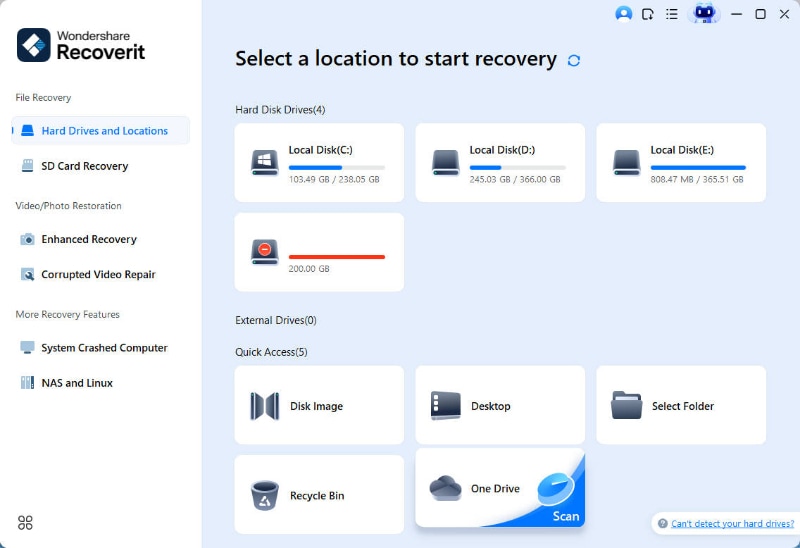Click the One Drive label text

coord(495,488)
